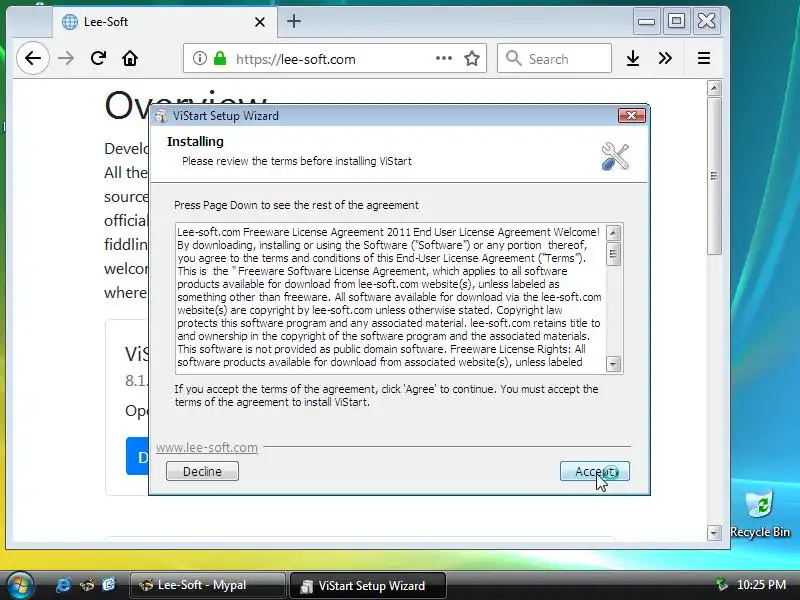
Task: Show site information icon in address bar
Action: [199, 58]
